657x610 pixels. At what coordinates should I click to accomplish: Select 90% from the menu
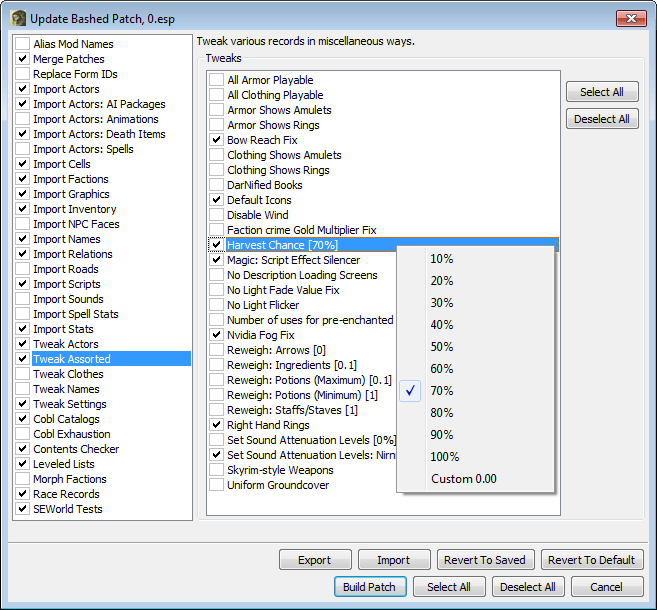tap(475, 434)
